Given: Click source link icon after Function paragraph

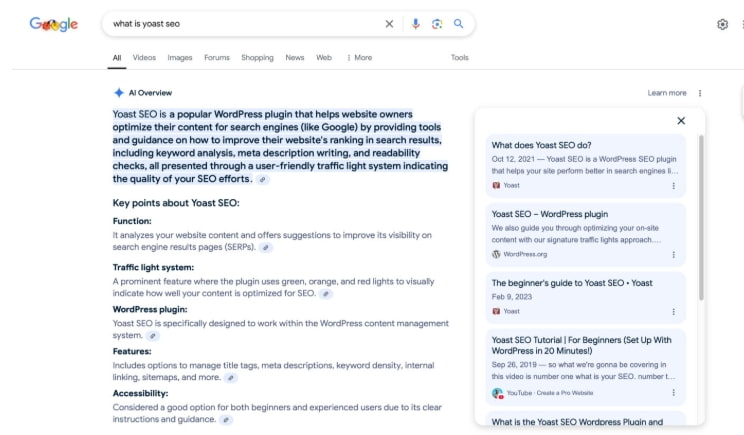Looking at the screenshot, I should 266,247.
